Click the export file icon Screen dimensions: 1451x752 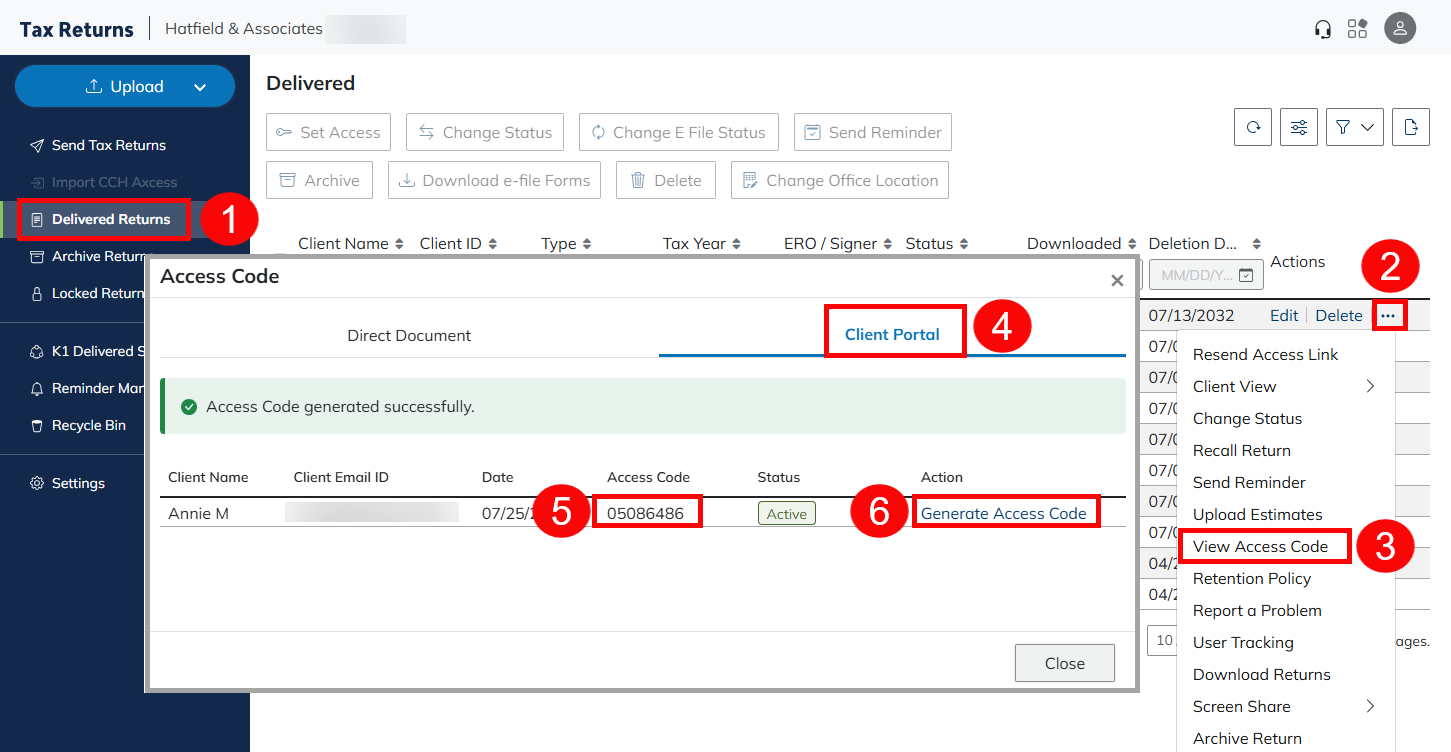tap(1410, 128)
